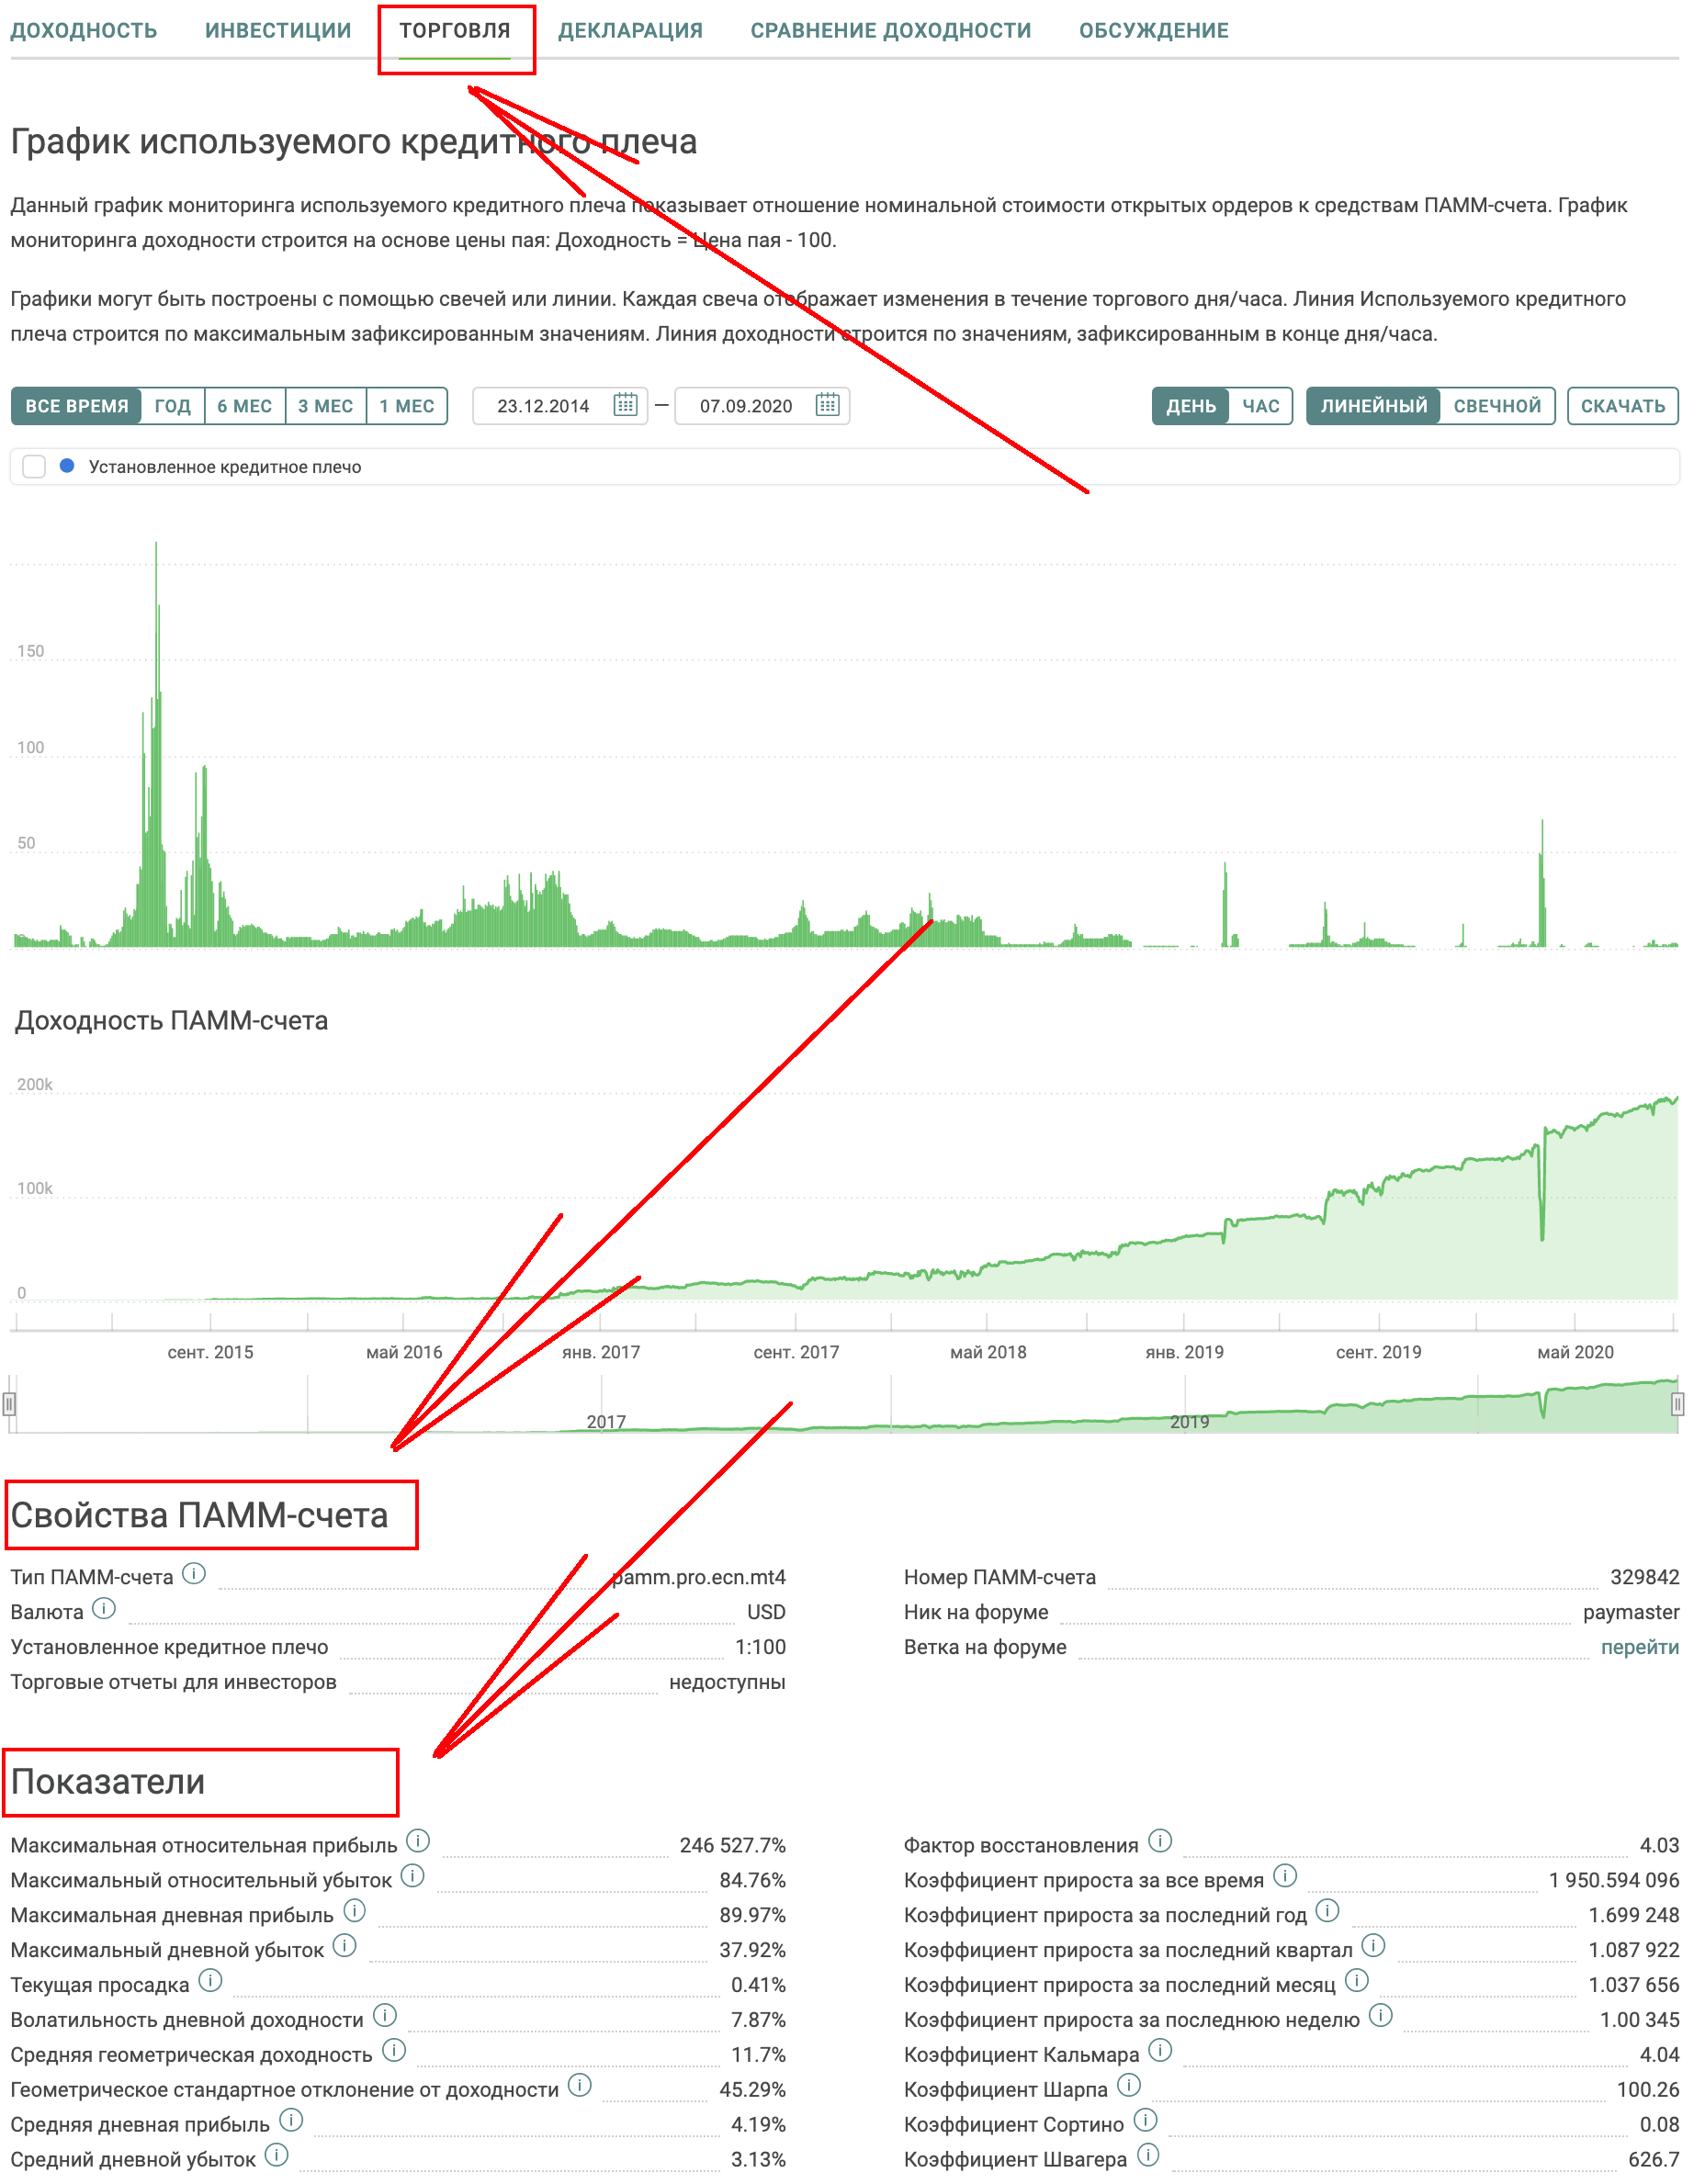The height and width of the screenshot is (2184, 1705).
Task: Select the ГОД time range
Action: click(173, 406)
